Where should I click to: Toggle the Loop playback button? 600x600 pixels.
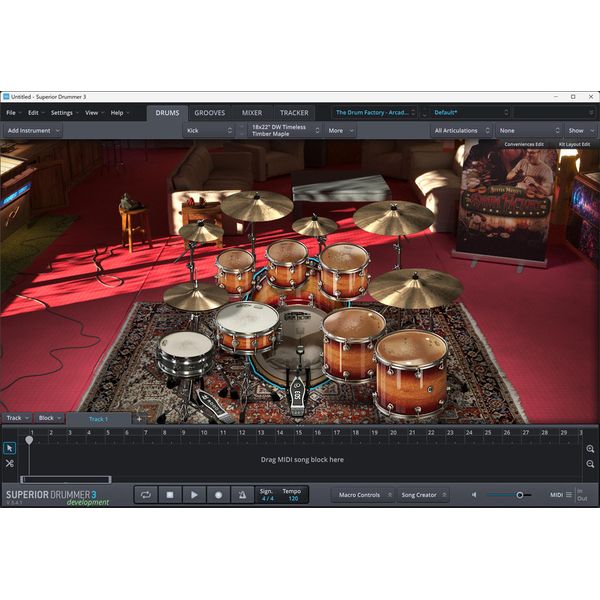coord(146,495)
